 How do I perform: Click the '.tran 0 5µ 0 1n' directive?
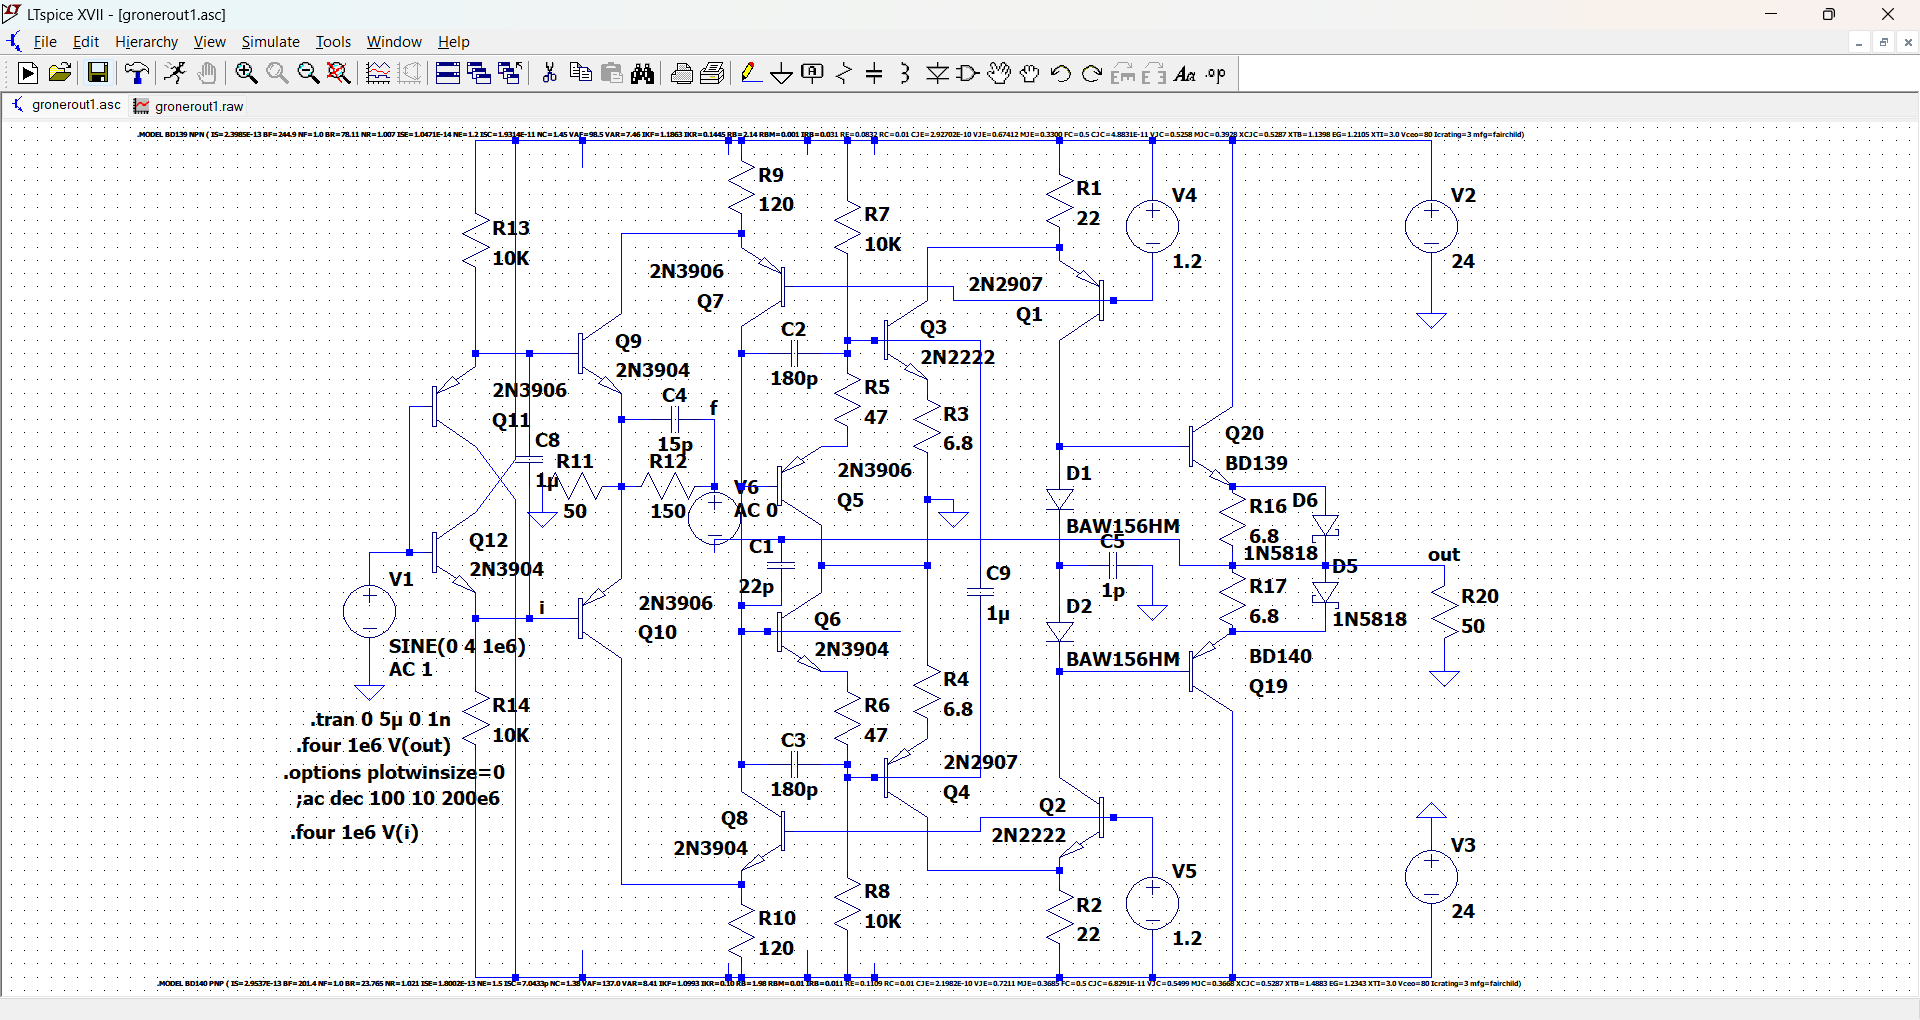pos(380,719)
